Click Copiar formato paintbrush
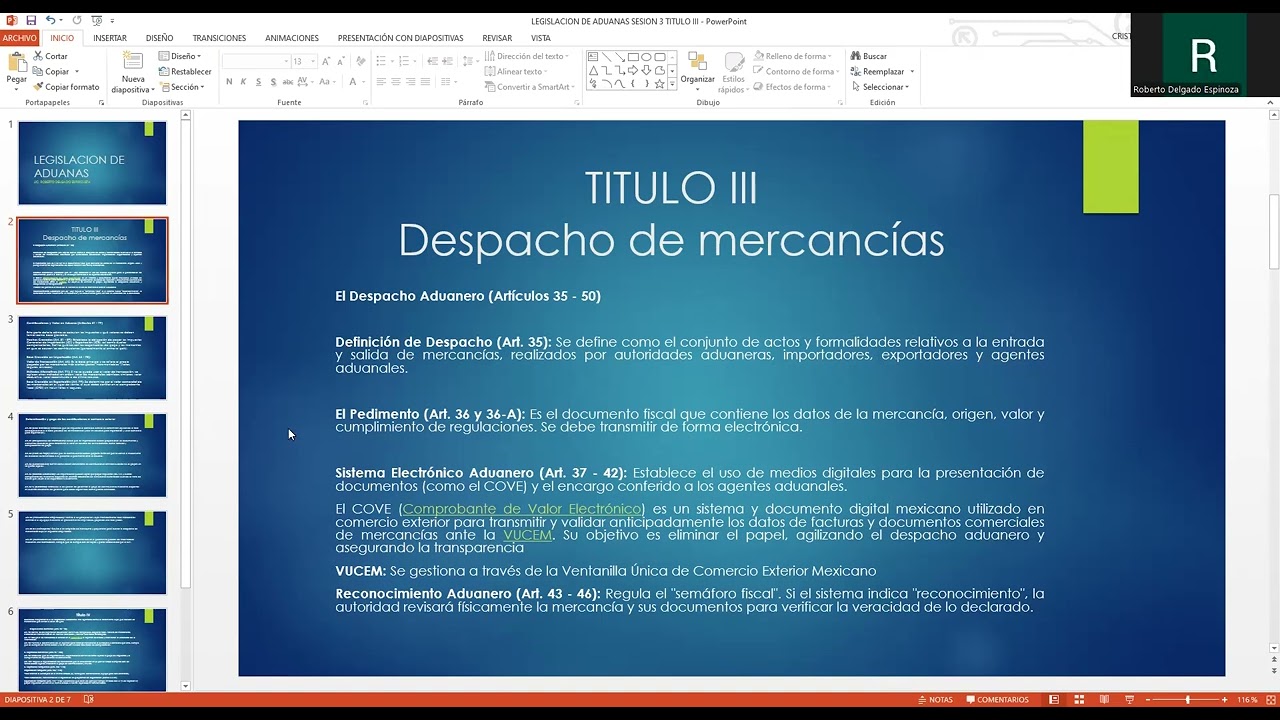This screenshot has width=1280, height=720. [66, 87]
